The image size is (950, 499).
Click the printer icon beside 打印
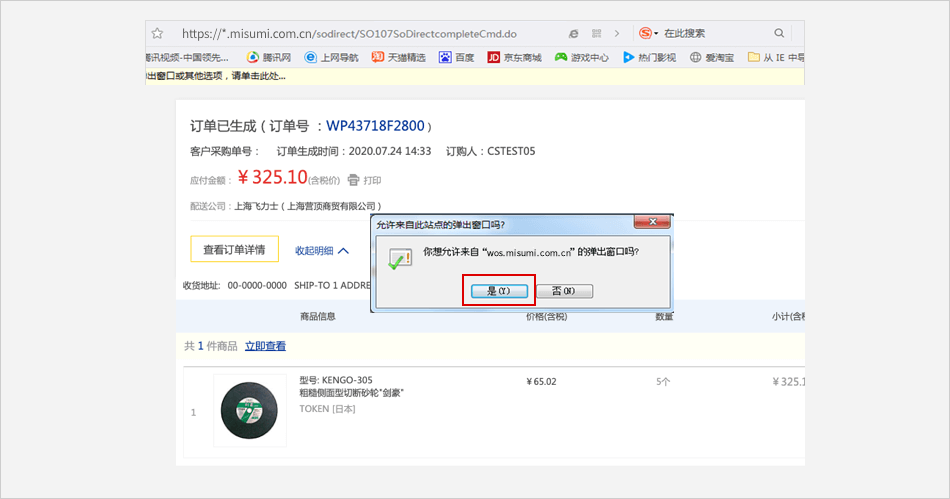pyautogui.click(x=353, y=180)
